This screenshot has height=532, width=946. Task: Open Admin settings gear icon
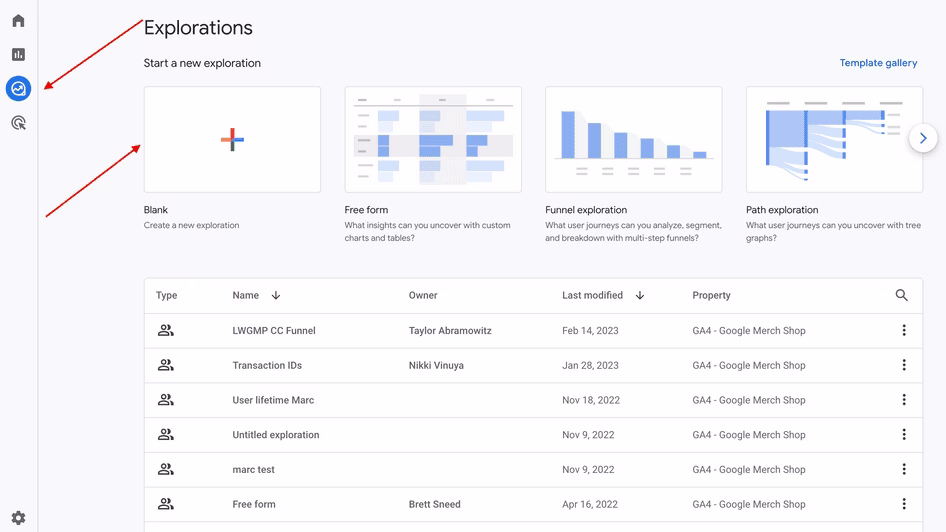18,518
